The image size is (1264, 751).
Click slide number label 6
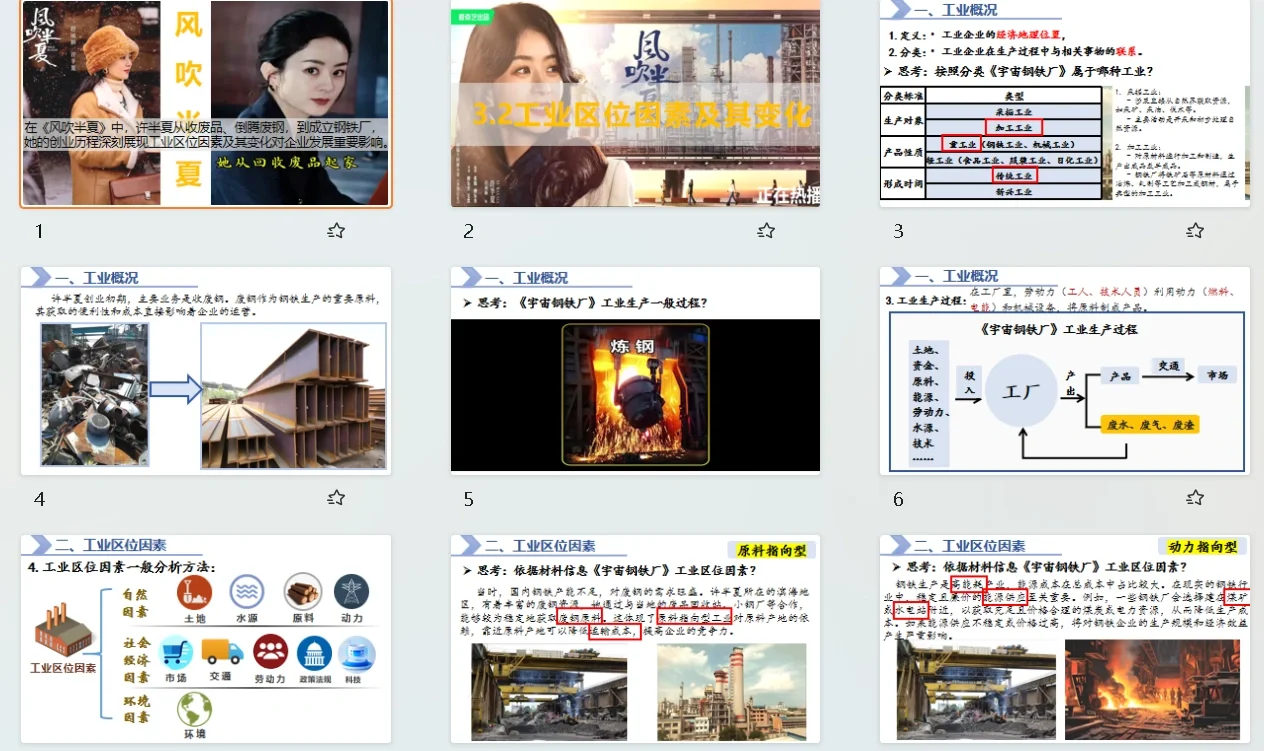pos(898,499)
